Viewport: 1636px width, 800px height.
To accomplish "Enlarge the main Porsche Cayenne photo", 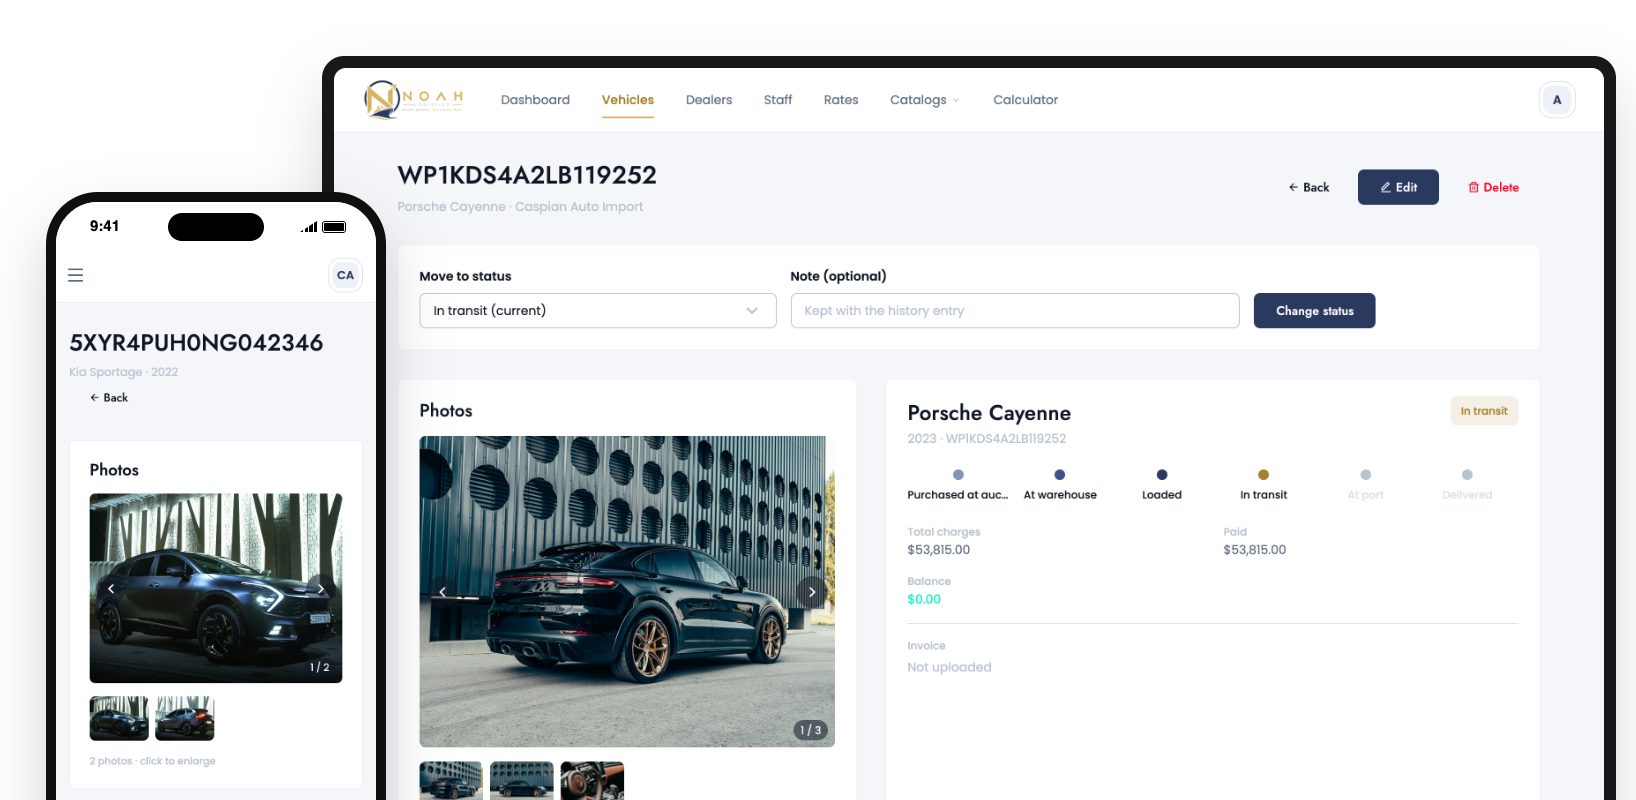I will [x=627, y=592].
